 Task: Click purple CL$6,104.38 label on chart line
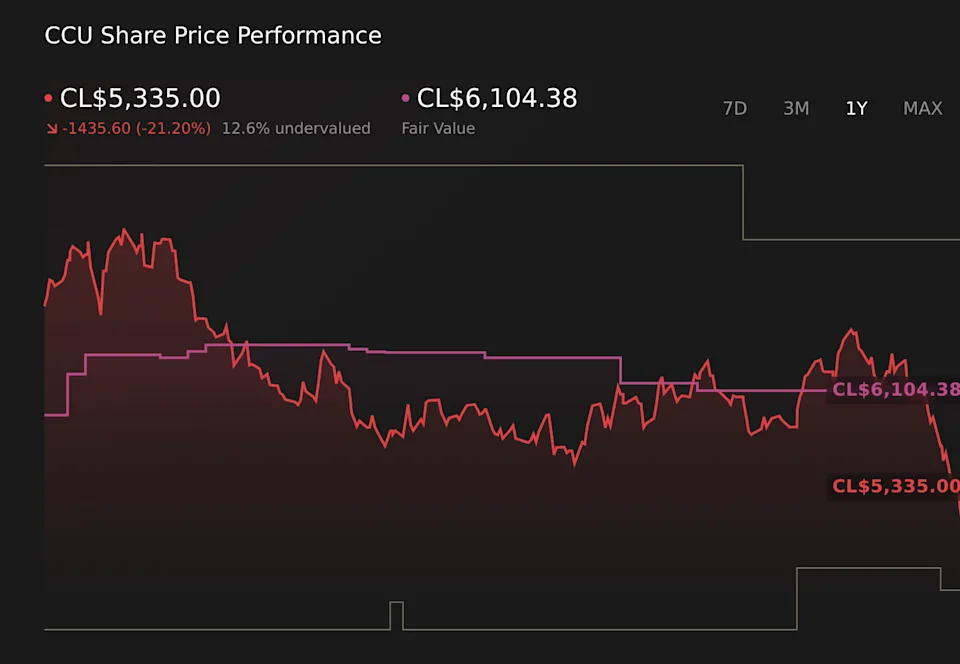[895, 389]
